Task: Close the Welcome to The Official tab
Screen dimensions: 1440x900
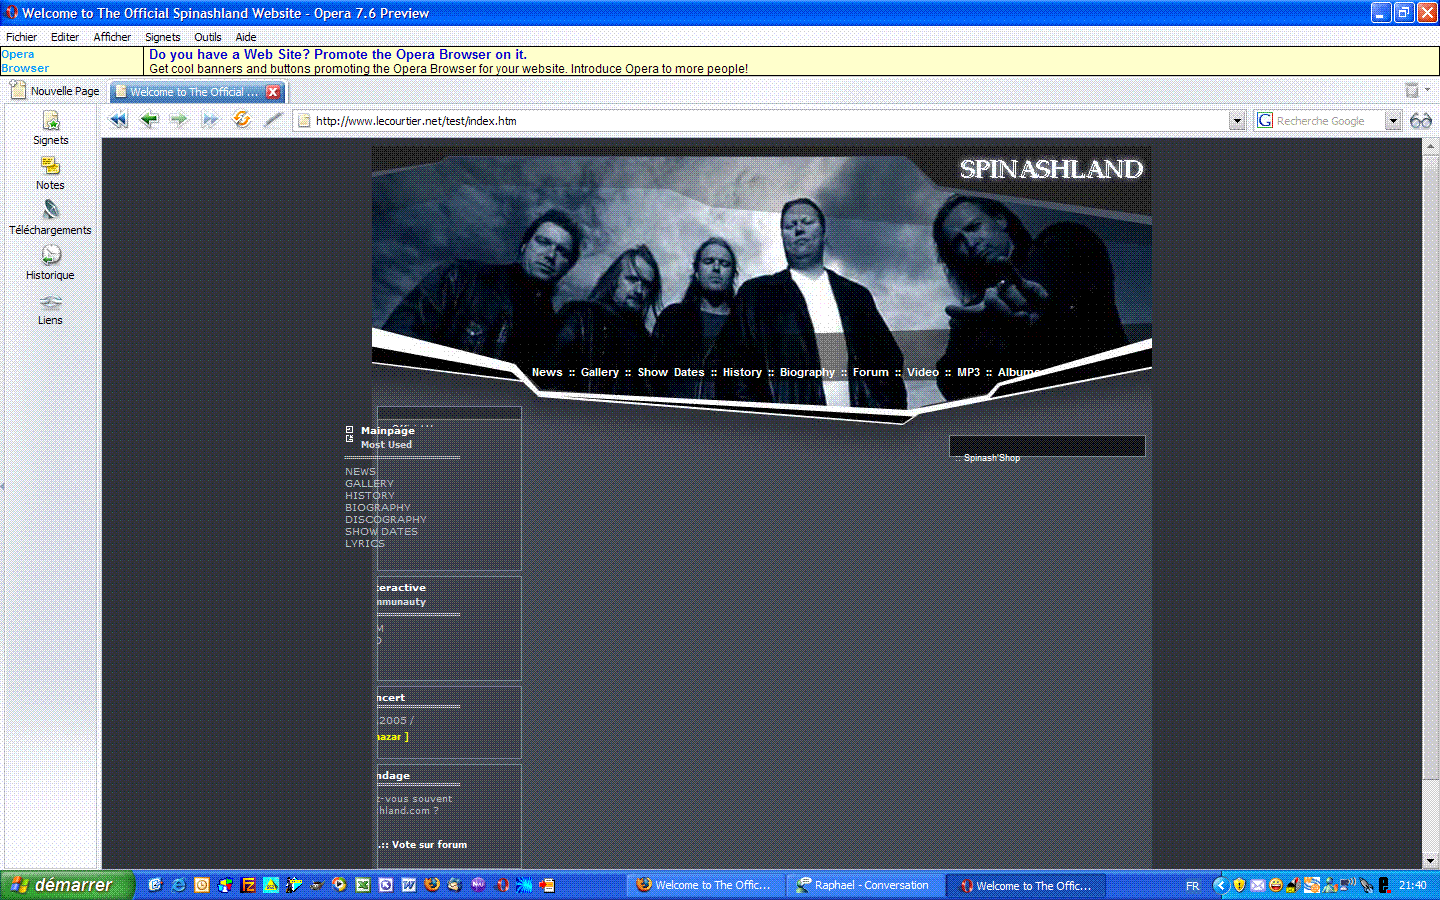Action: (x=273, y=92)
